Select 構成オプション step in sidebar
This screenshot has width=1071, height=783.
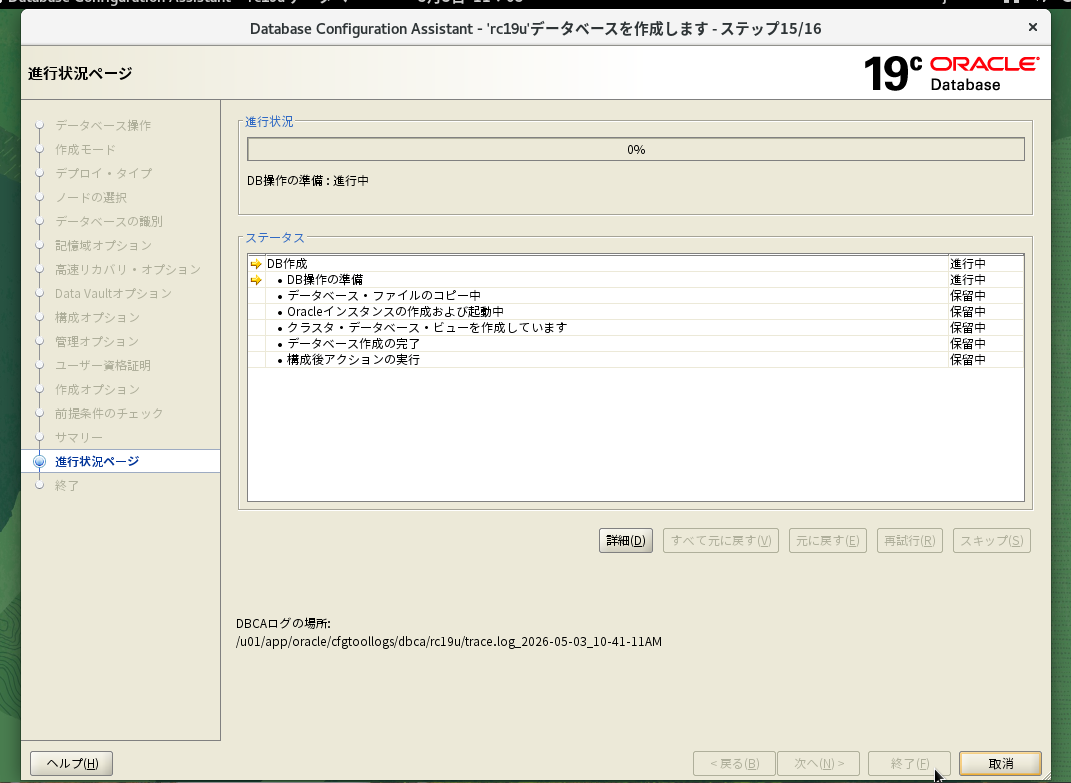pyautogui.click(x=98, y=318)
